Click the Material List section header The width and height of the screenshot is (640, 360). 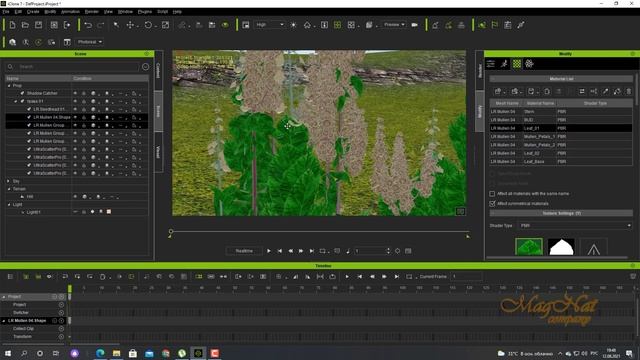tap(561, 79)
